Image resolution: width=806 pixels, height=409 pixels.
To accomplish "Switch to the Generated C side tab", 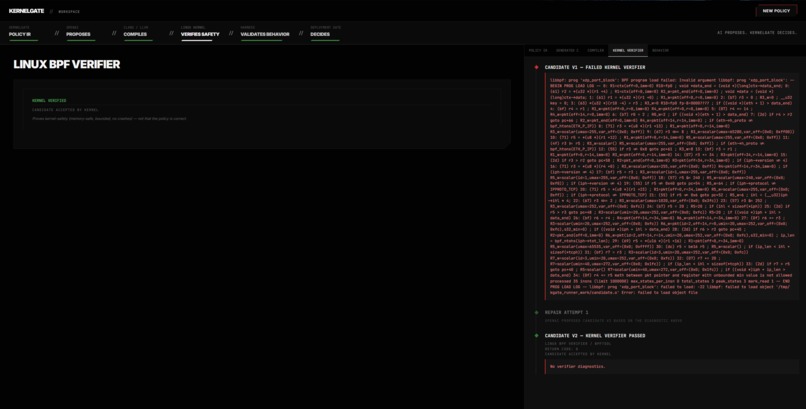I will [x=567, y=50].
